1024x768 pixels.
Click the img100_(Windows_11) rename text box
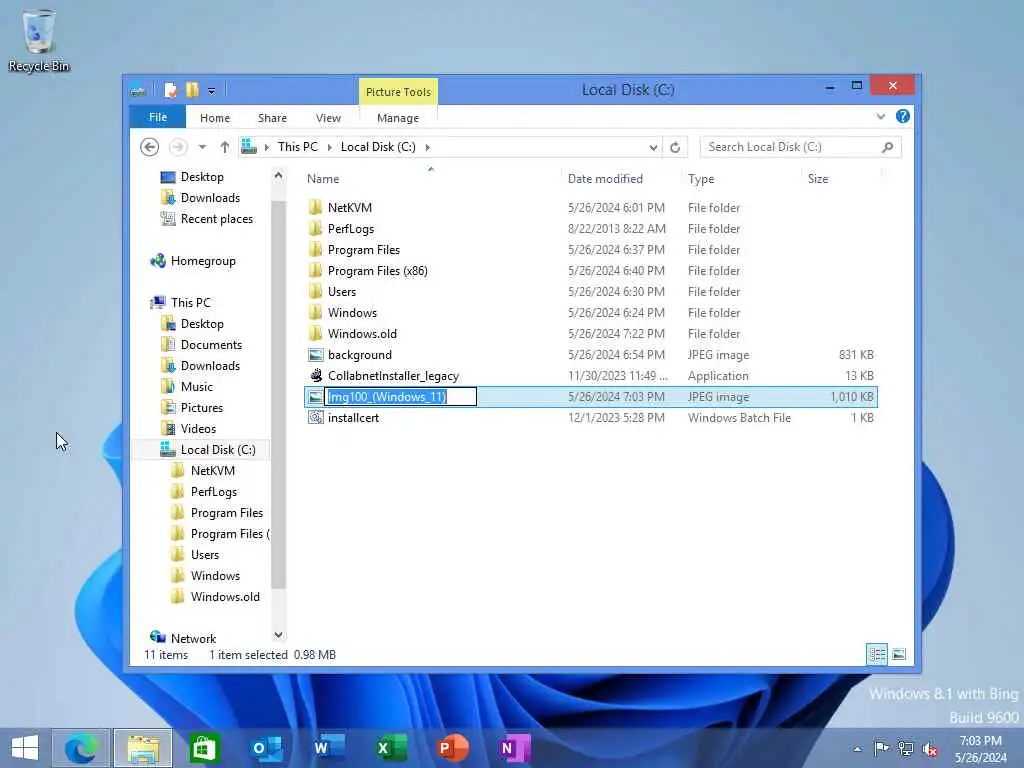click(x=400, y=396)
